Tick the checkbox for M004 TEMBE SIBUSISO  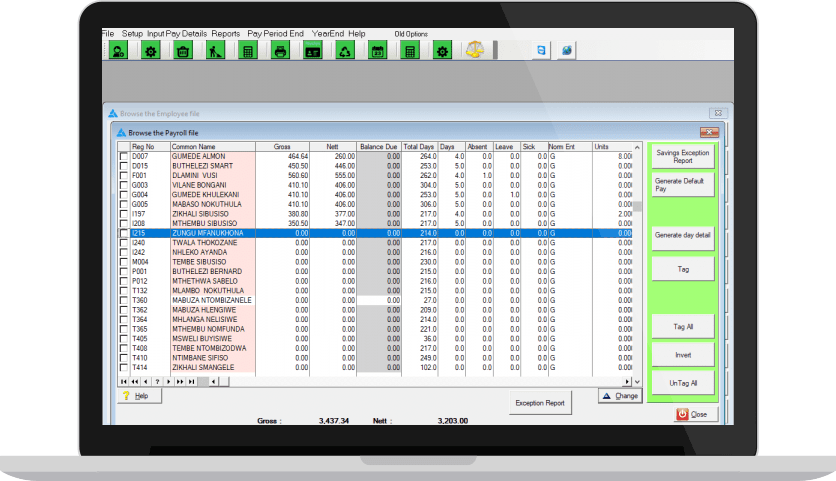tap(124, 262)
